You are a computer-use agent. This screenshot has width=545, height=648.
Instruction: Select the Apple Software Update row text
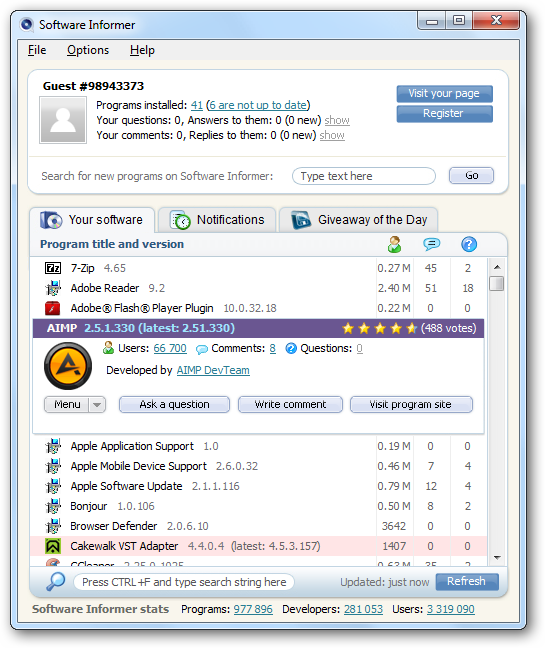[x=155, y=486]
